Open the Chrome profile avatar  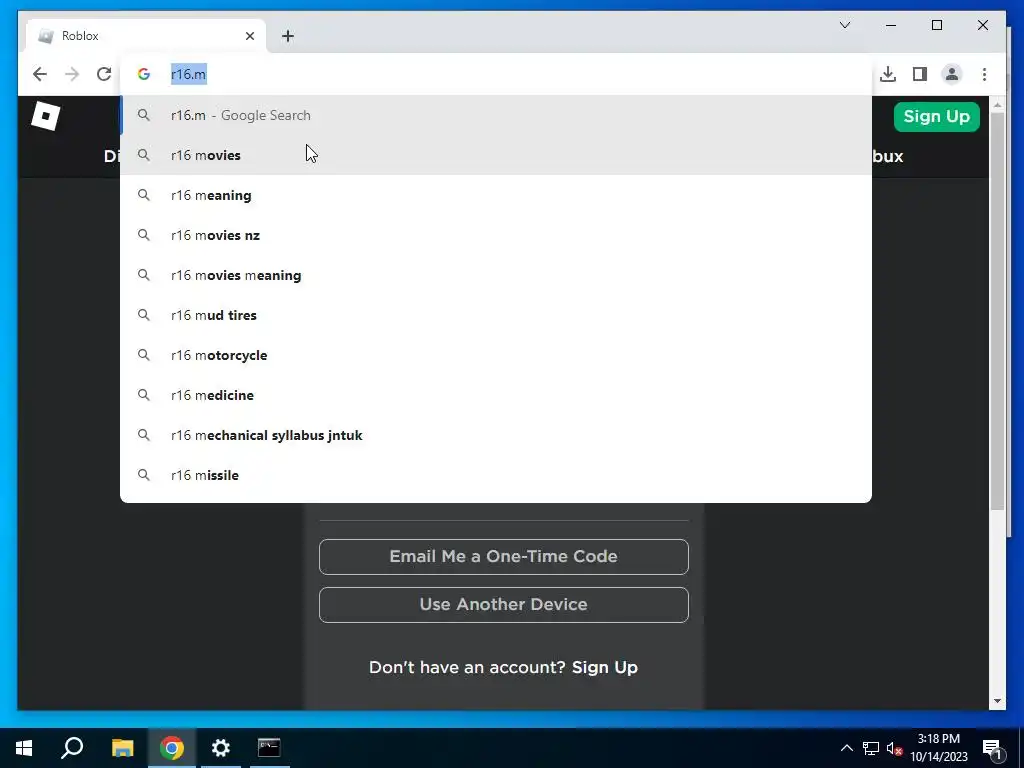tap(952, 74)
